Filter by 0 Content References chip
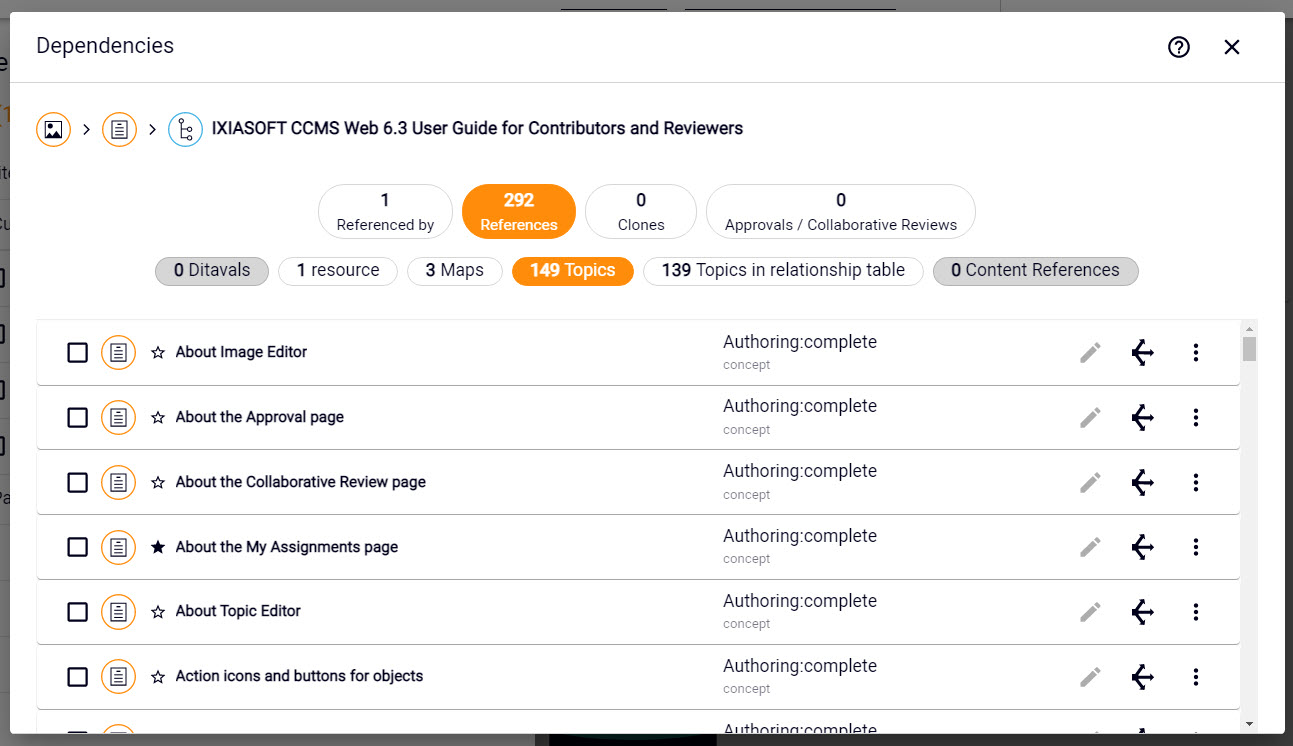 click(x=1035, y=271)
